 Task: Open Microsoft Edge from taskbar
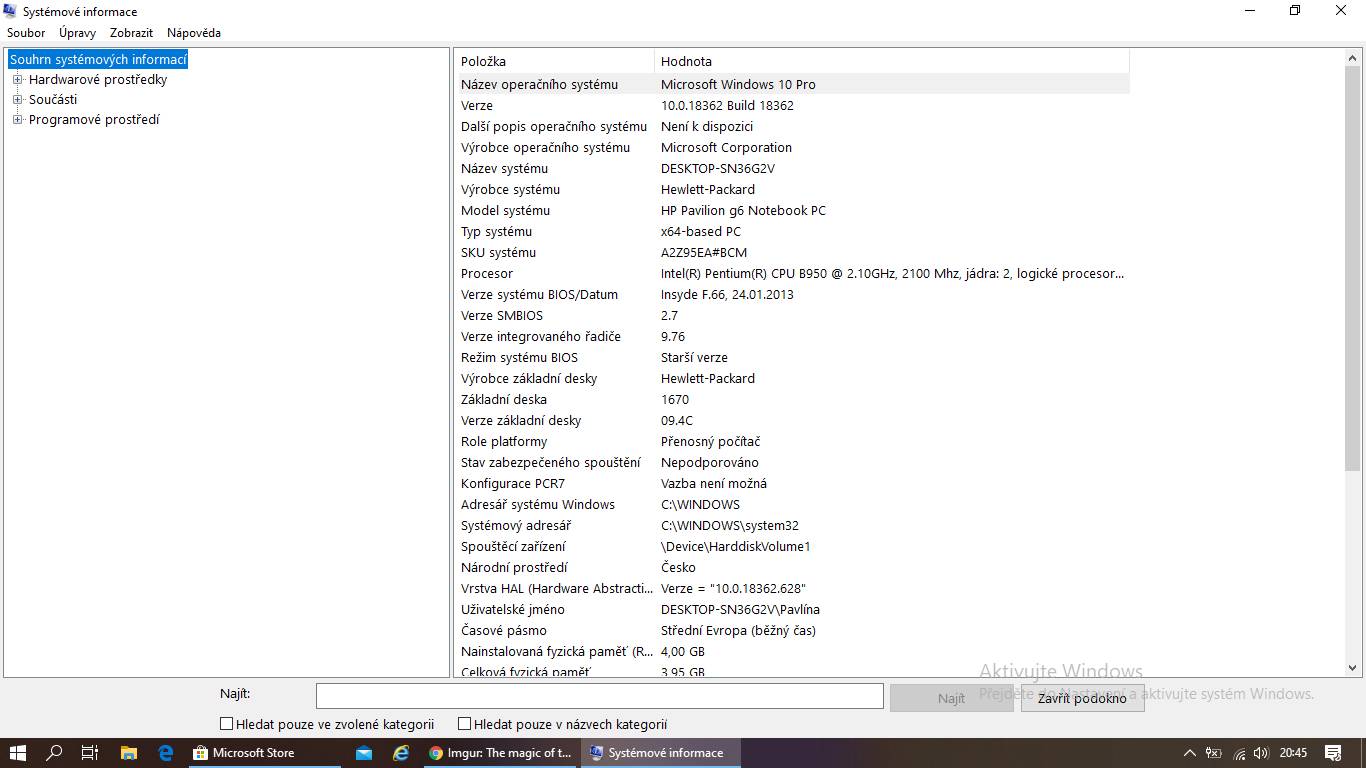165,753
